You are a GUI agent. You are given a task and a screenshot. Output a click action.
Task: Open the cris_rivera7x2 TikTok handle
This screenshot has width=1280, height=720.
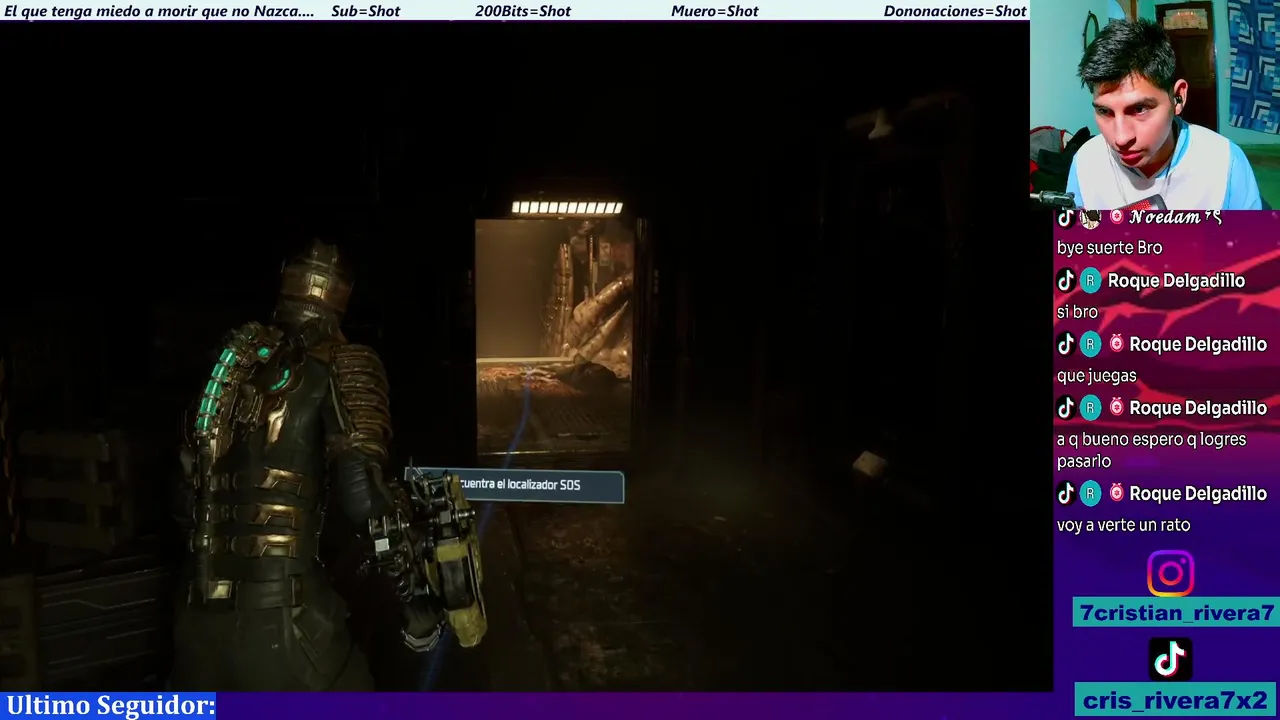tap(1176, 700)
